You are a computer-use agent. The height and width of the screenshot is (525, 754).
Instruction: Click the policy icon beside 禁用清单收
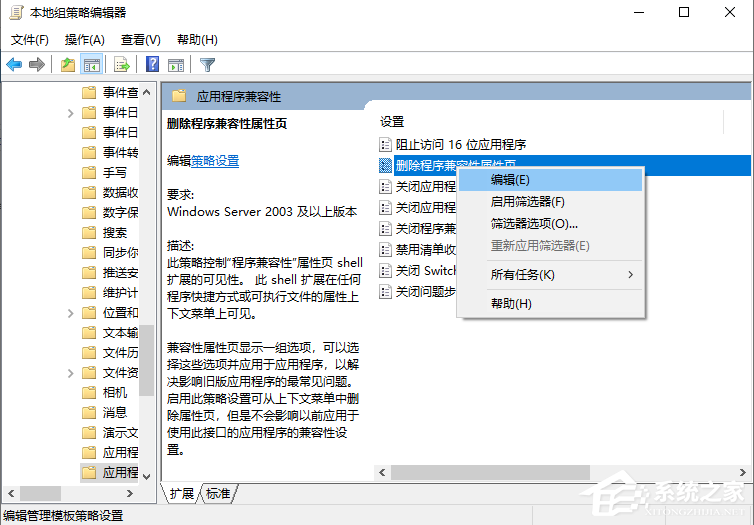click(385, 250)
